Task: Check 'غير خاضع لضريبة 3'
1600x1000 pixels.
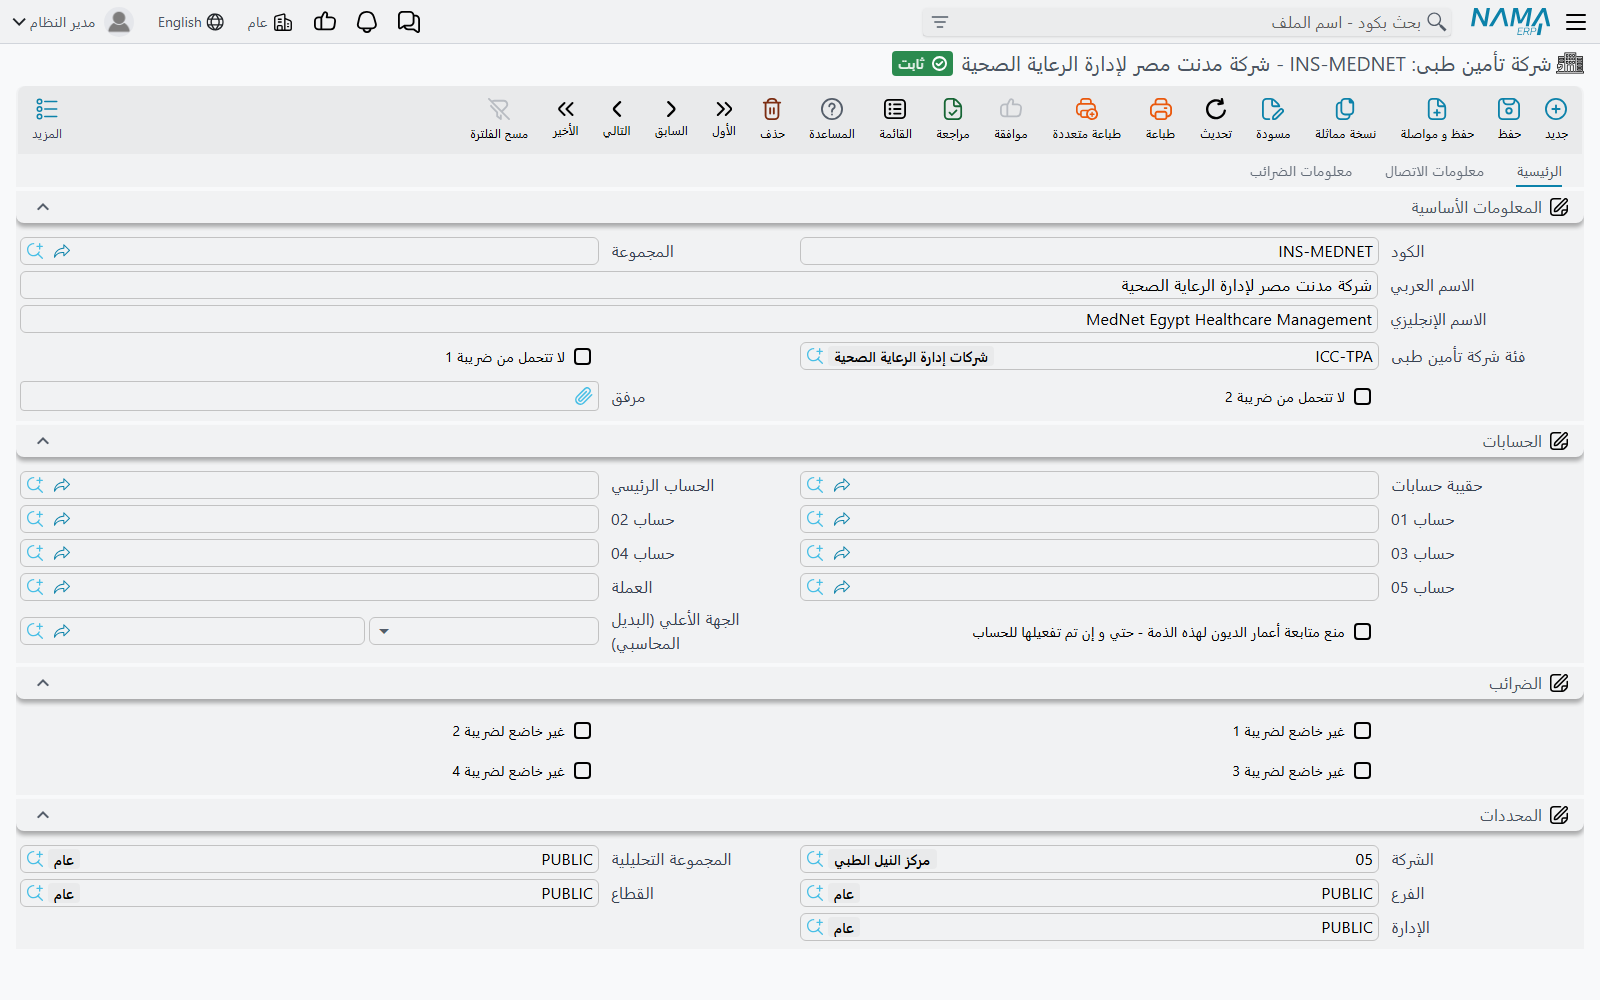Action: (x=1362, y=771)
